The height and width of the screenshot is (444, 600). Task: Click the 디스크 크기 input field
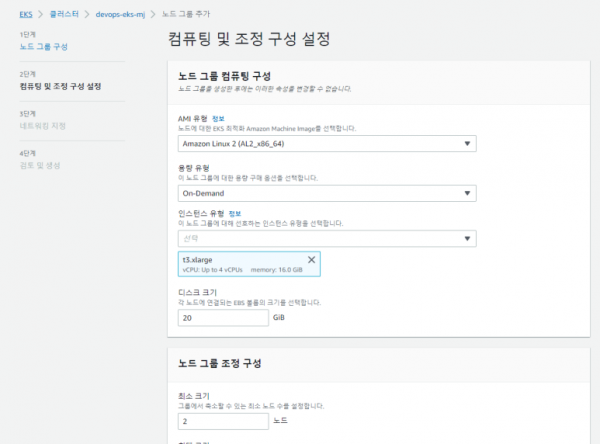click(223, 318)
